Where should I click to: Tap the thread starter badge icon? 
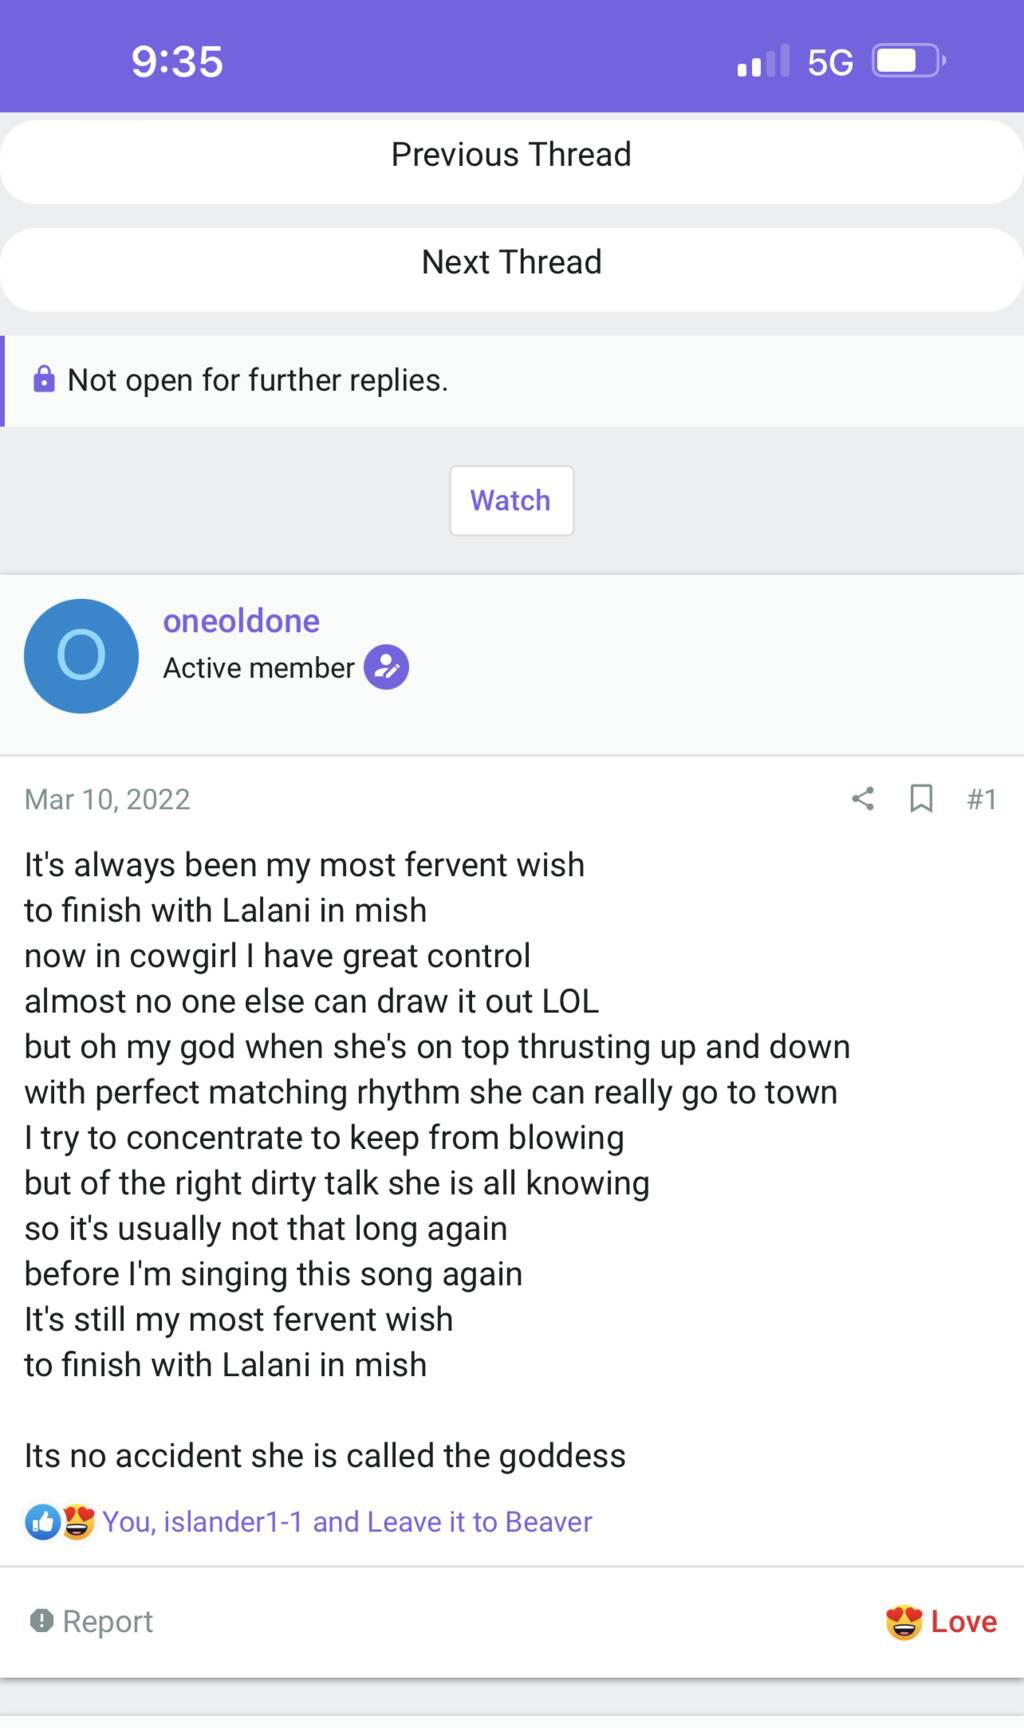coord(386,667)
